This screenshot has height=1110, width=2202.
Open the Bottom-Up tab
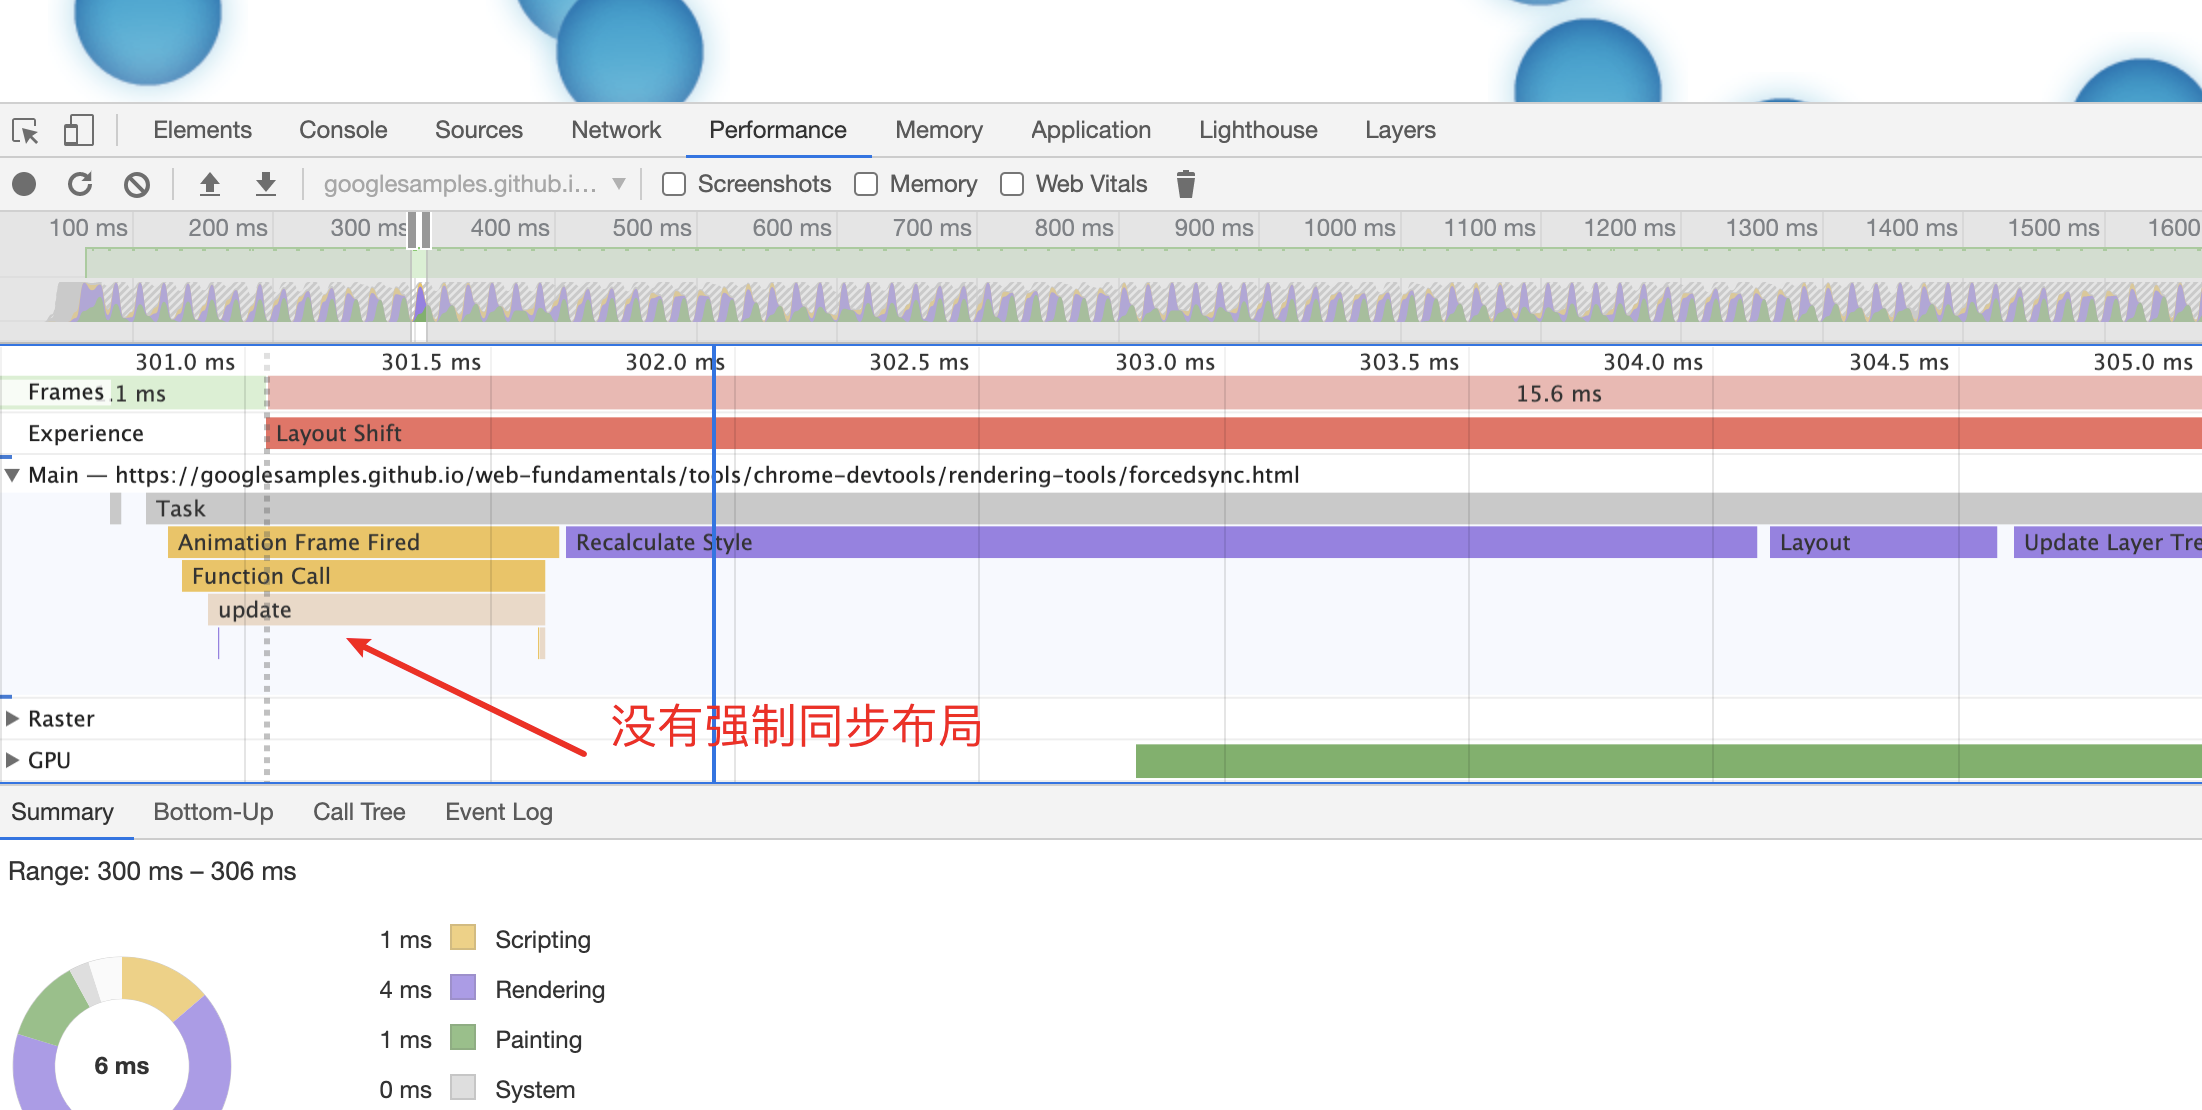(x=213, y=812)
